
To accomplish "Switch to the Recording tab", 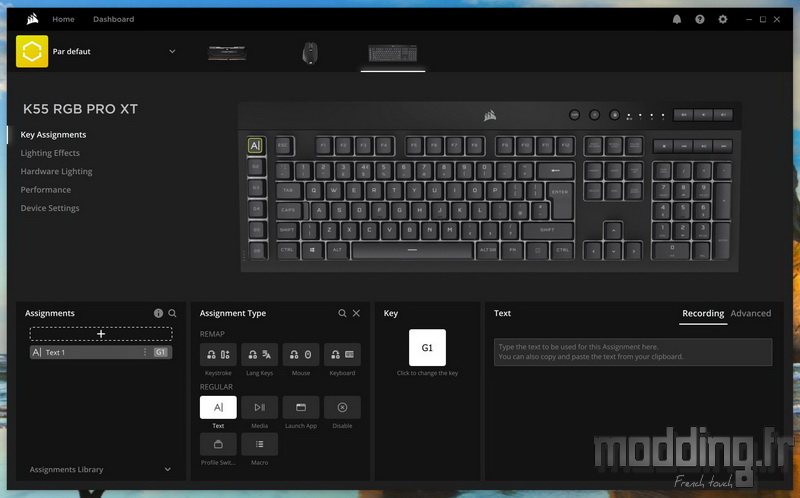I will coord(703,313).
